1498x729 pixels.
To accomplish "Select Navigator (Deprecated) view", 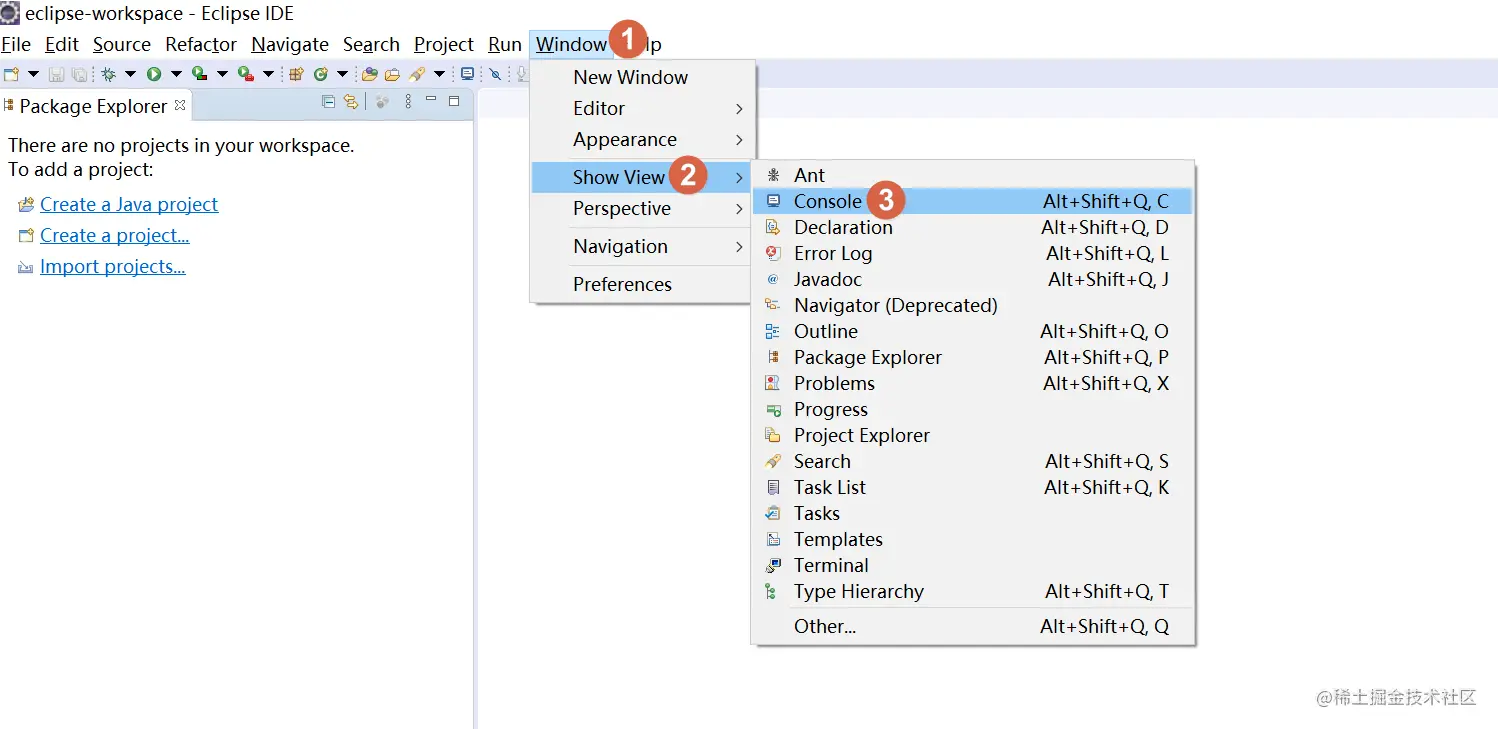I will 973,305.
